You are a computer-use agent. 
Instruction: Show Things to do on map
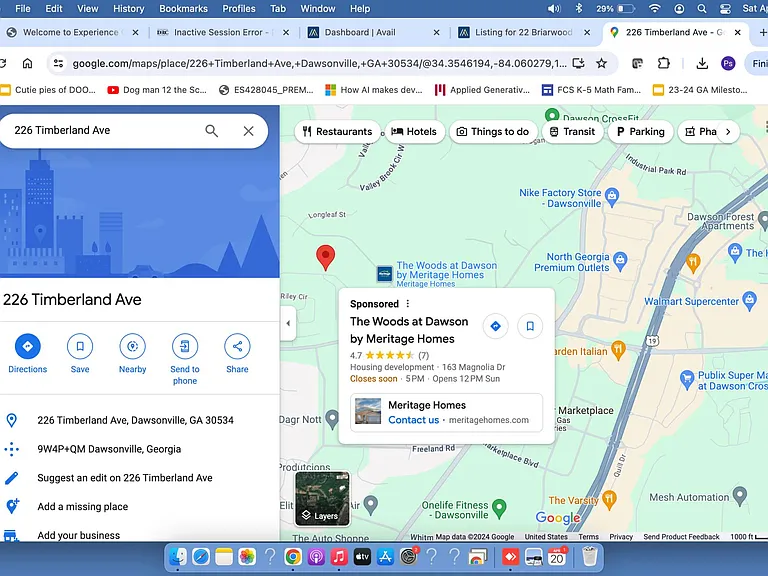pos(493,131)
